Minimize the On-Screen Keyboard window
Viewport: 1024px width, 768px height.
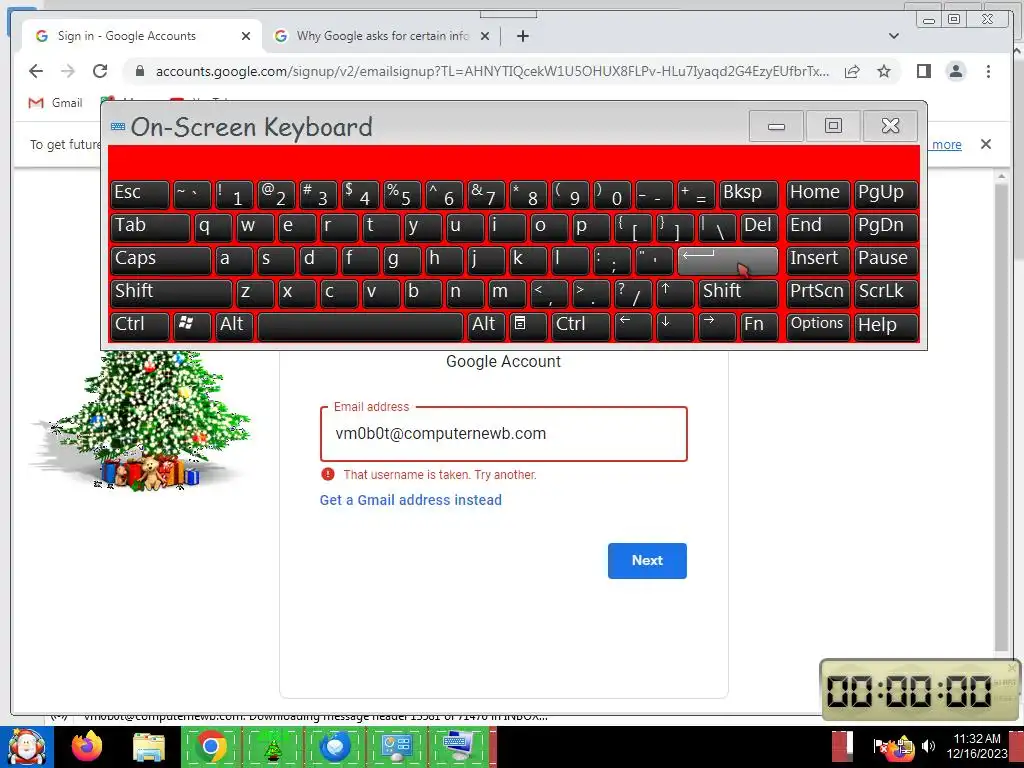pos(776,125)
